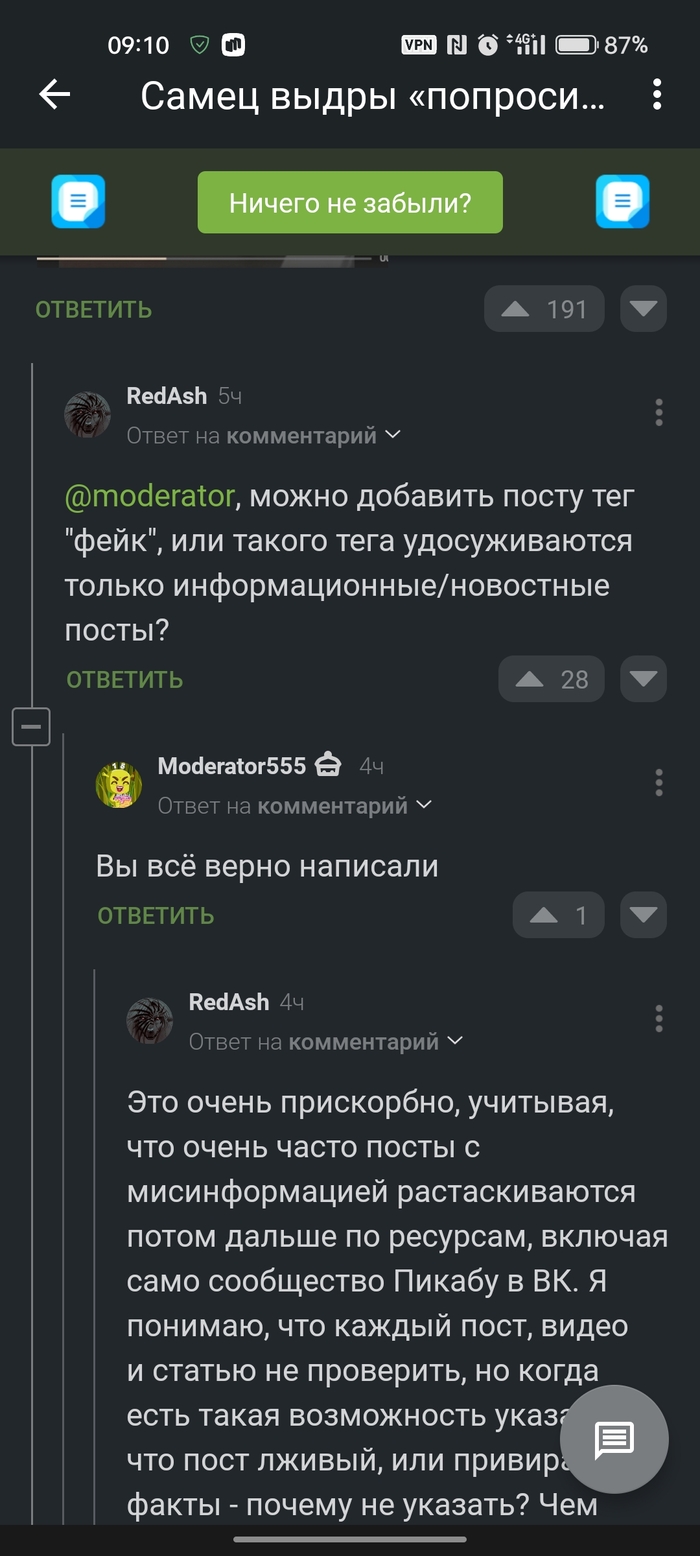700x1556 pixels.
Task: Open the three-dot overflow menu in header
Action: click(x=657, y=95)
